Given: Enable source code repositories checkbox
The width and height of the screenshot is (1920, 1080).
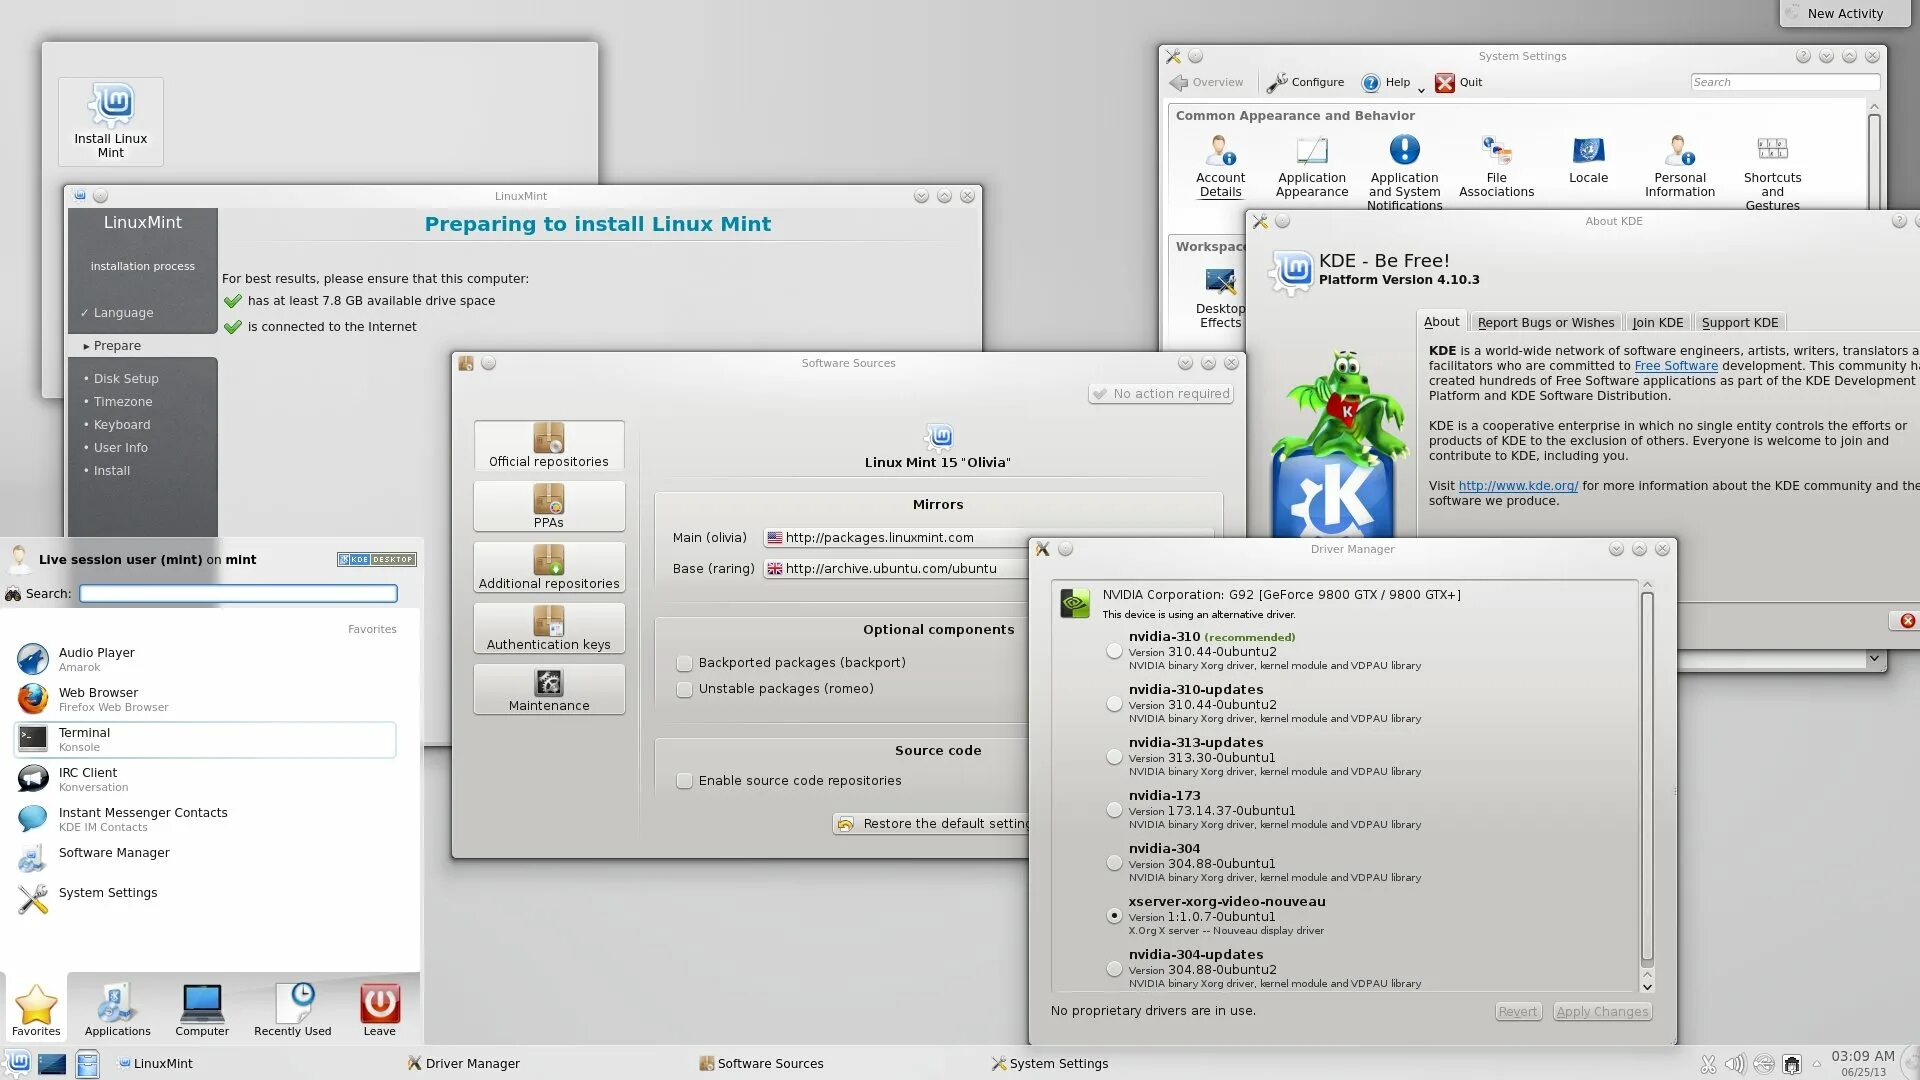Looking at the screenshot, I should pos(684,781).
